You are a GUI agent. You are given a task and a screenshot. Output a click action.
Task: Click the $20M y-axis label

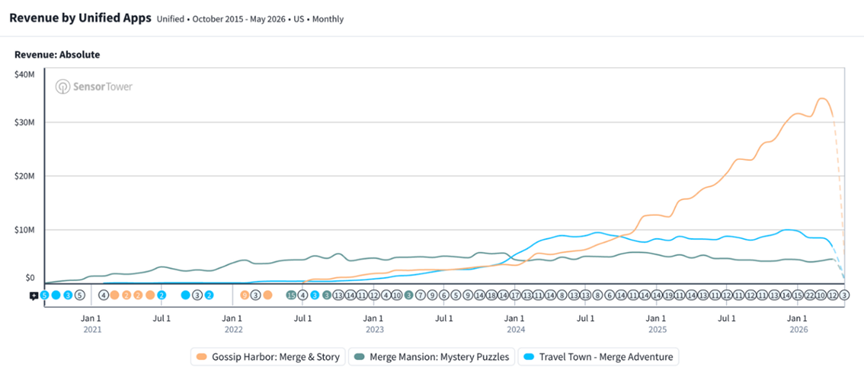coord(25,176)
